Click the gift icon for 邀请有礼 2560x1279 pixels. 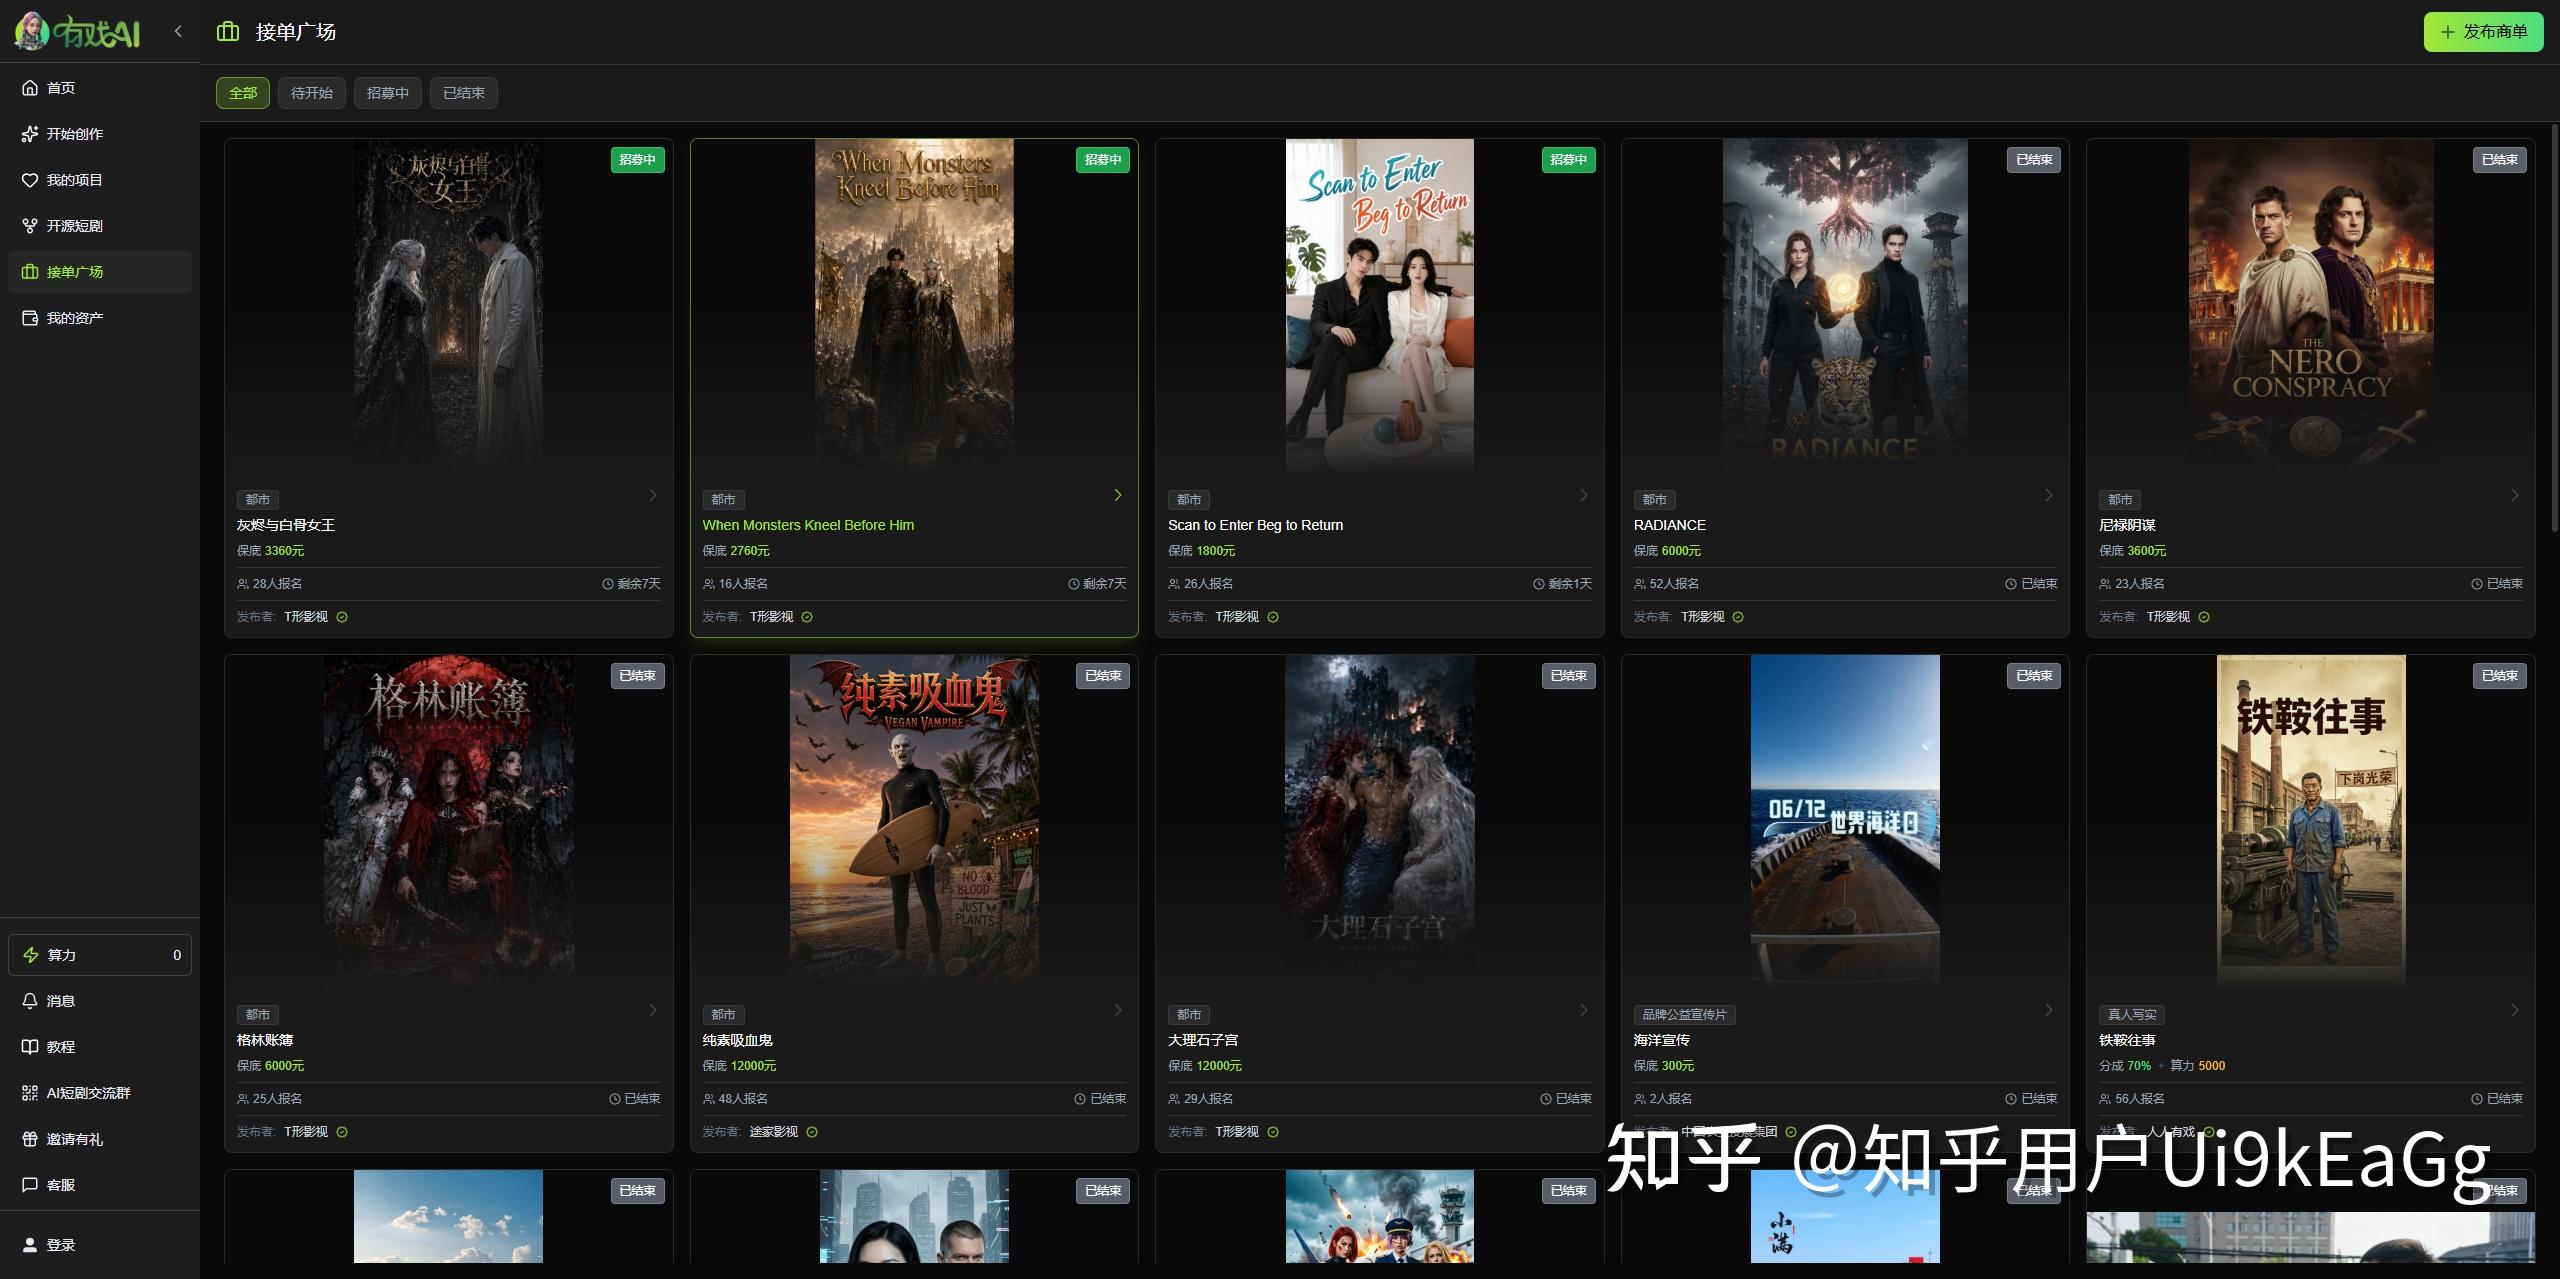coord(30,1139)
